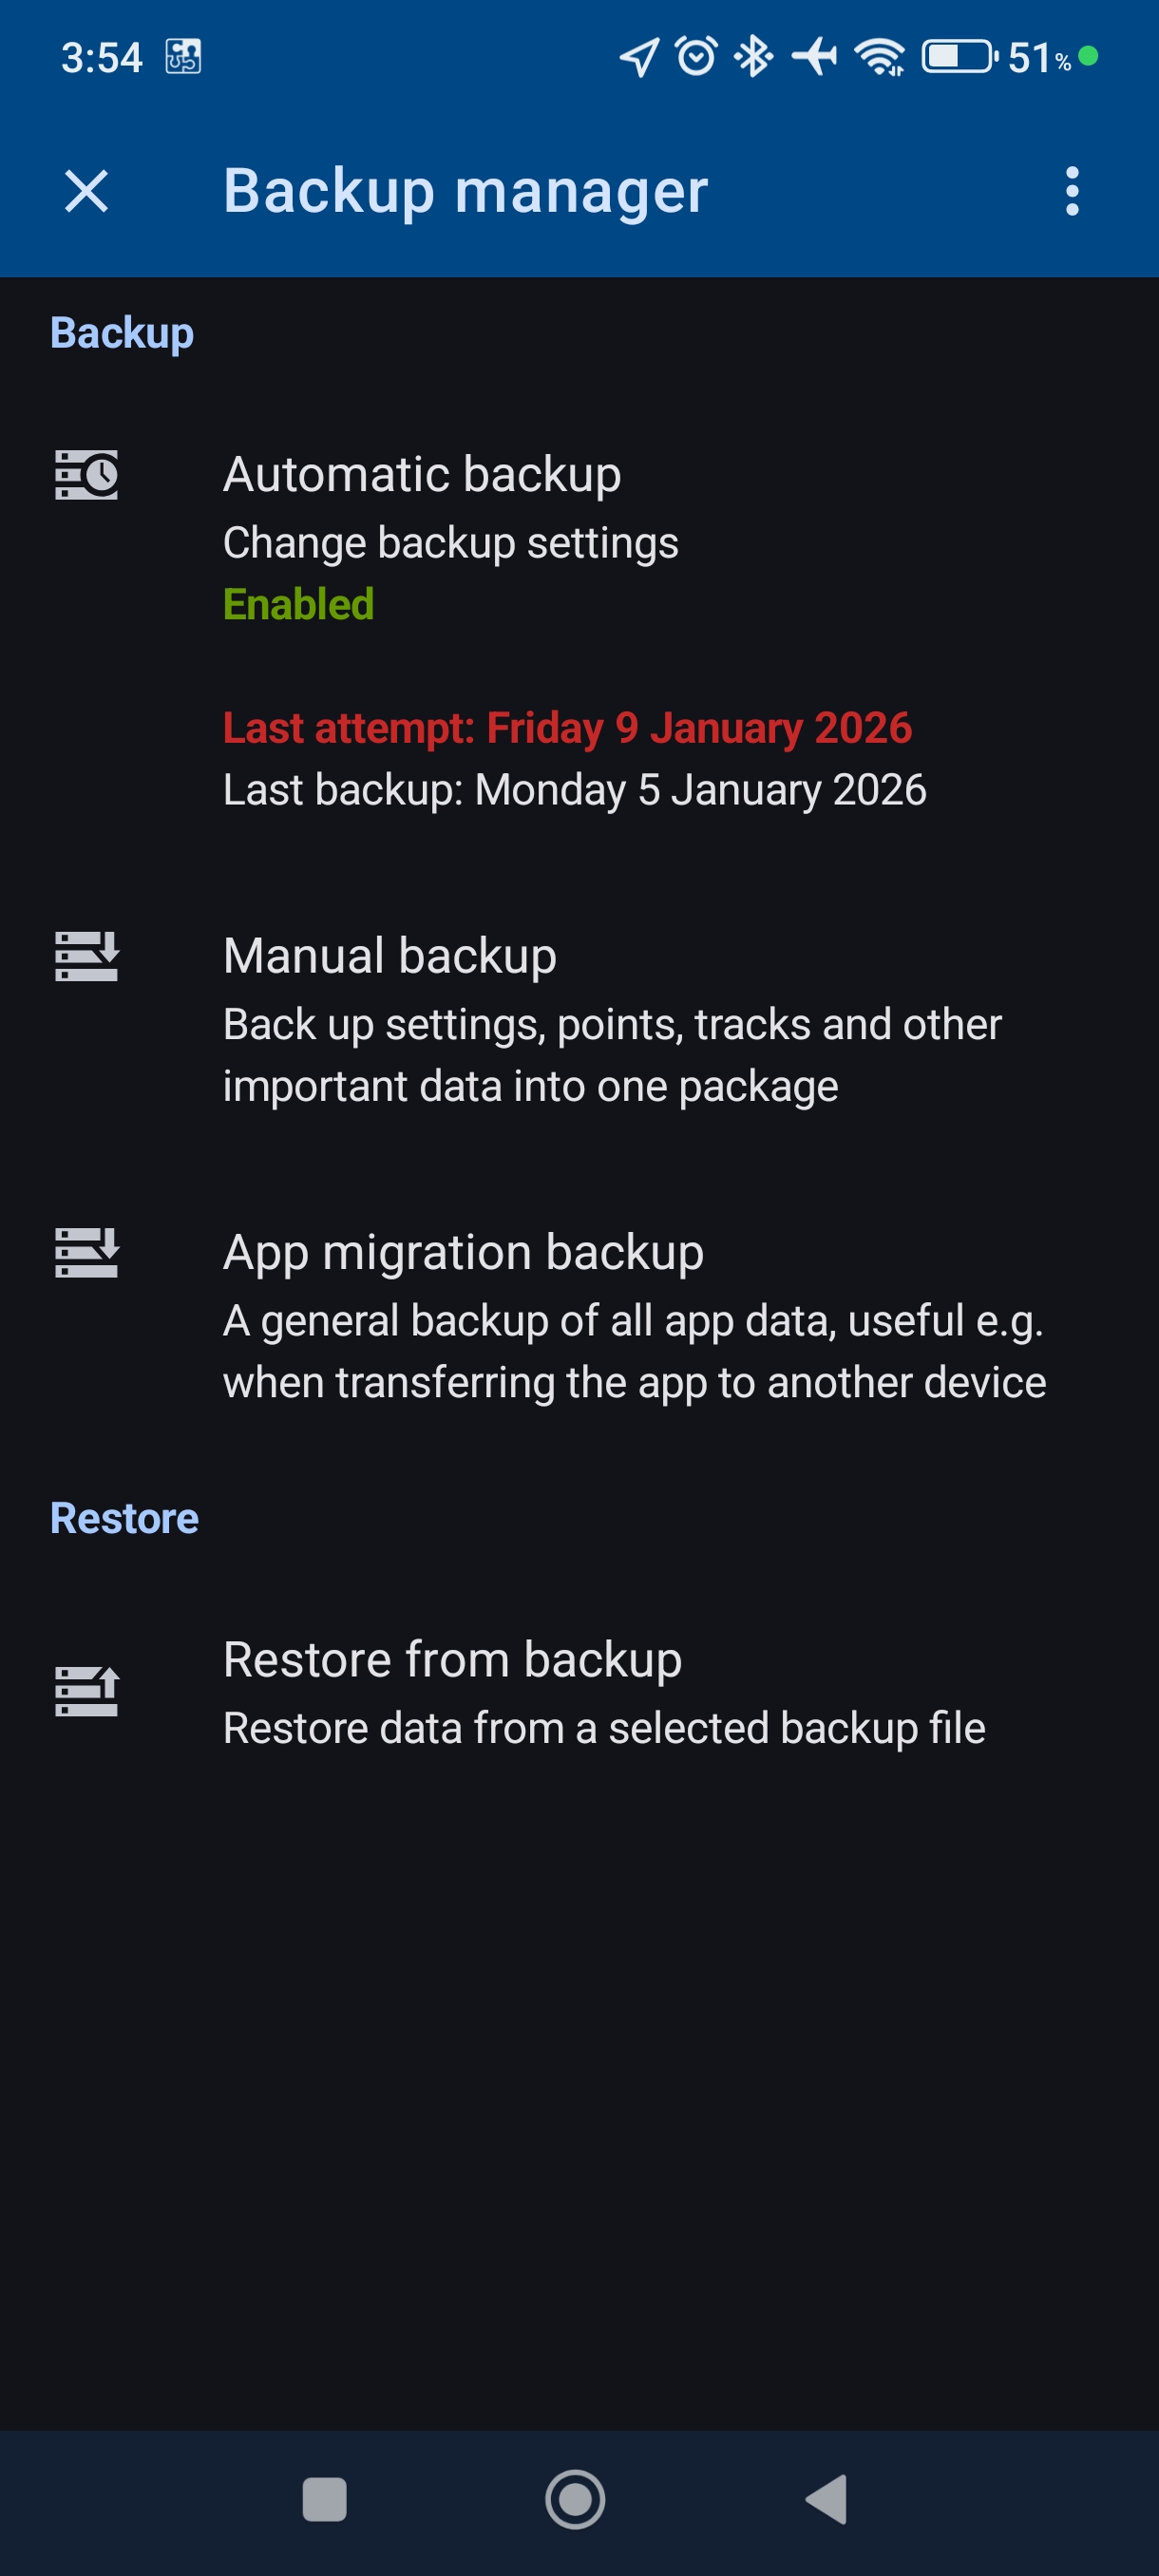Tap the Wi-Fi status icon
Screen dimensions: 1159x2576
[x=879, y=56]
